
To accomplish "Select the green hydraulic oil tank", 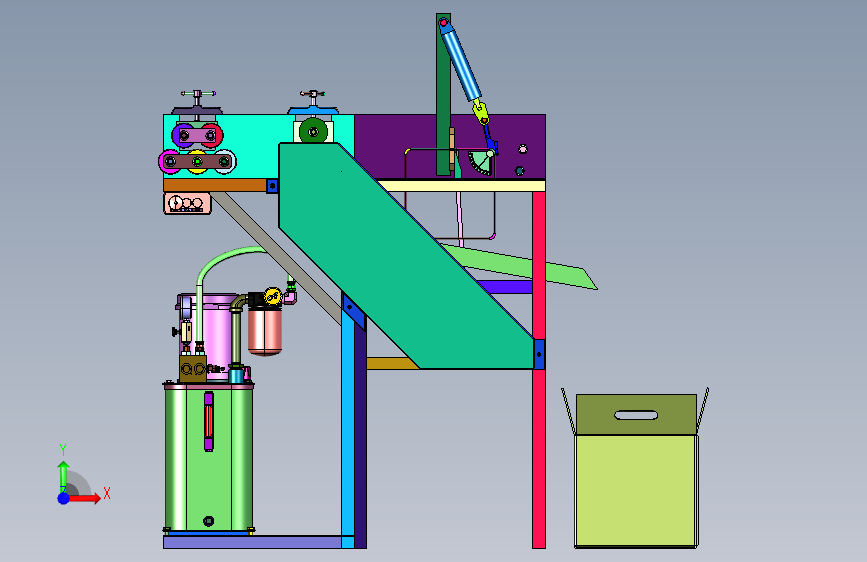I will click(x=208, y=459).
